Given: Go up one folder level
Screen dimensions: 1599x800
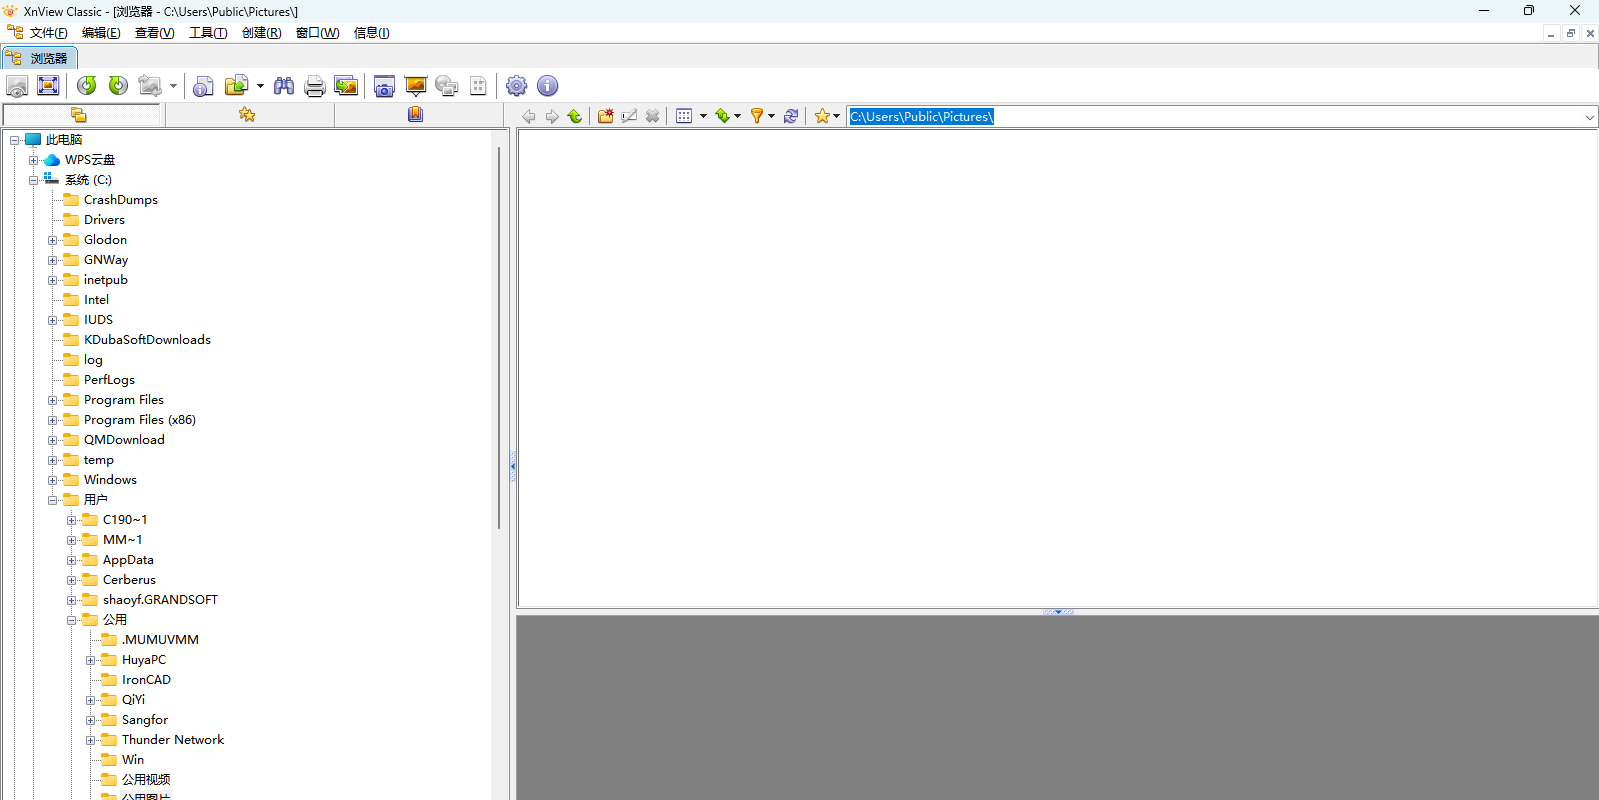Looking at the screenshot, I should (575, 116).
